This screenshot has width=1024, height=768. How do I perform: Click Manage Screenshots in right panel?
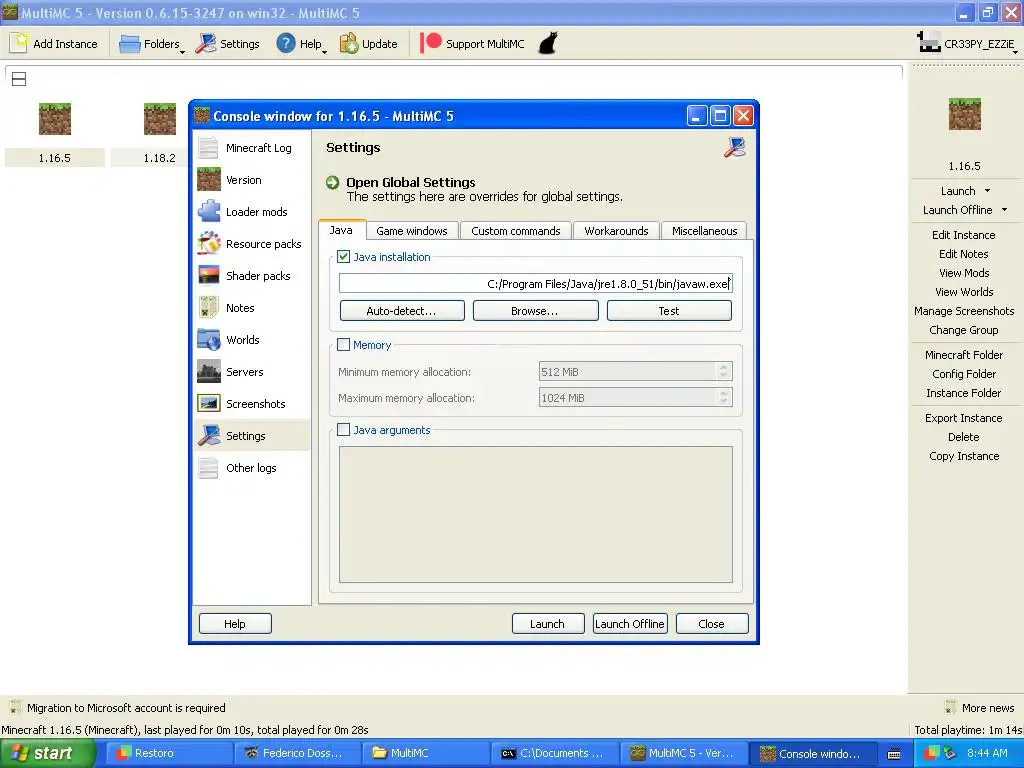[963, 311]
